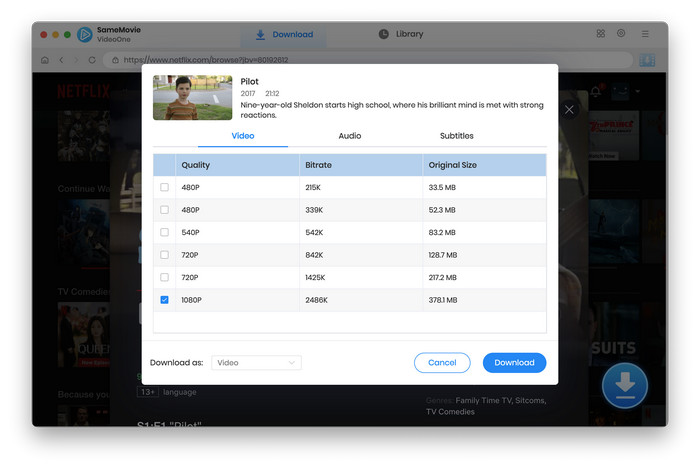Screen dimensions: 700x469
Task: Close the Netflix detail overlay X
Action: click(x=569, y=110)
